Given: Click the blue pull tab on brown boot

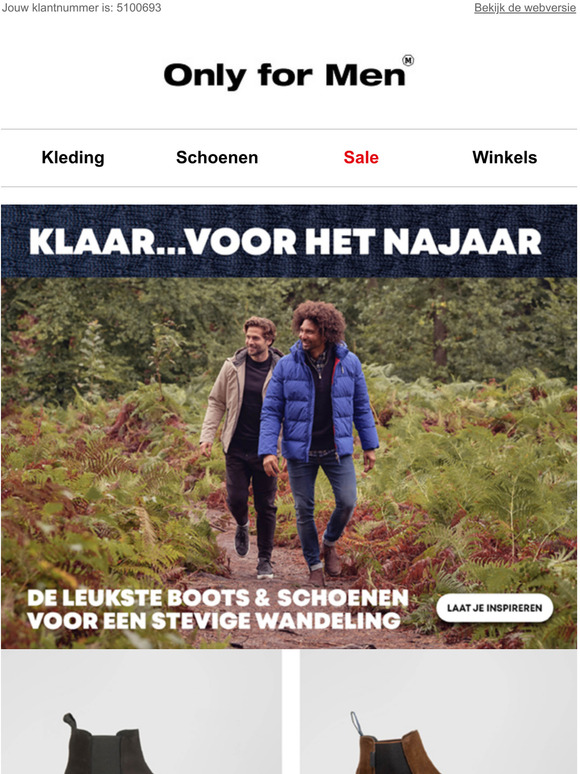Looking at the screenshot, I should pyautogui.click(x=356, y=724).
